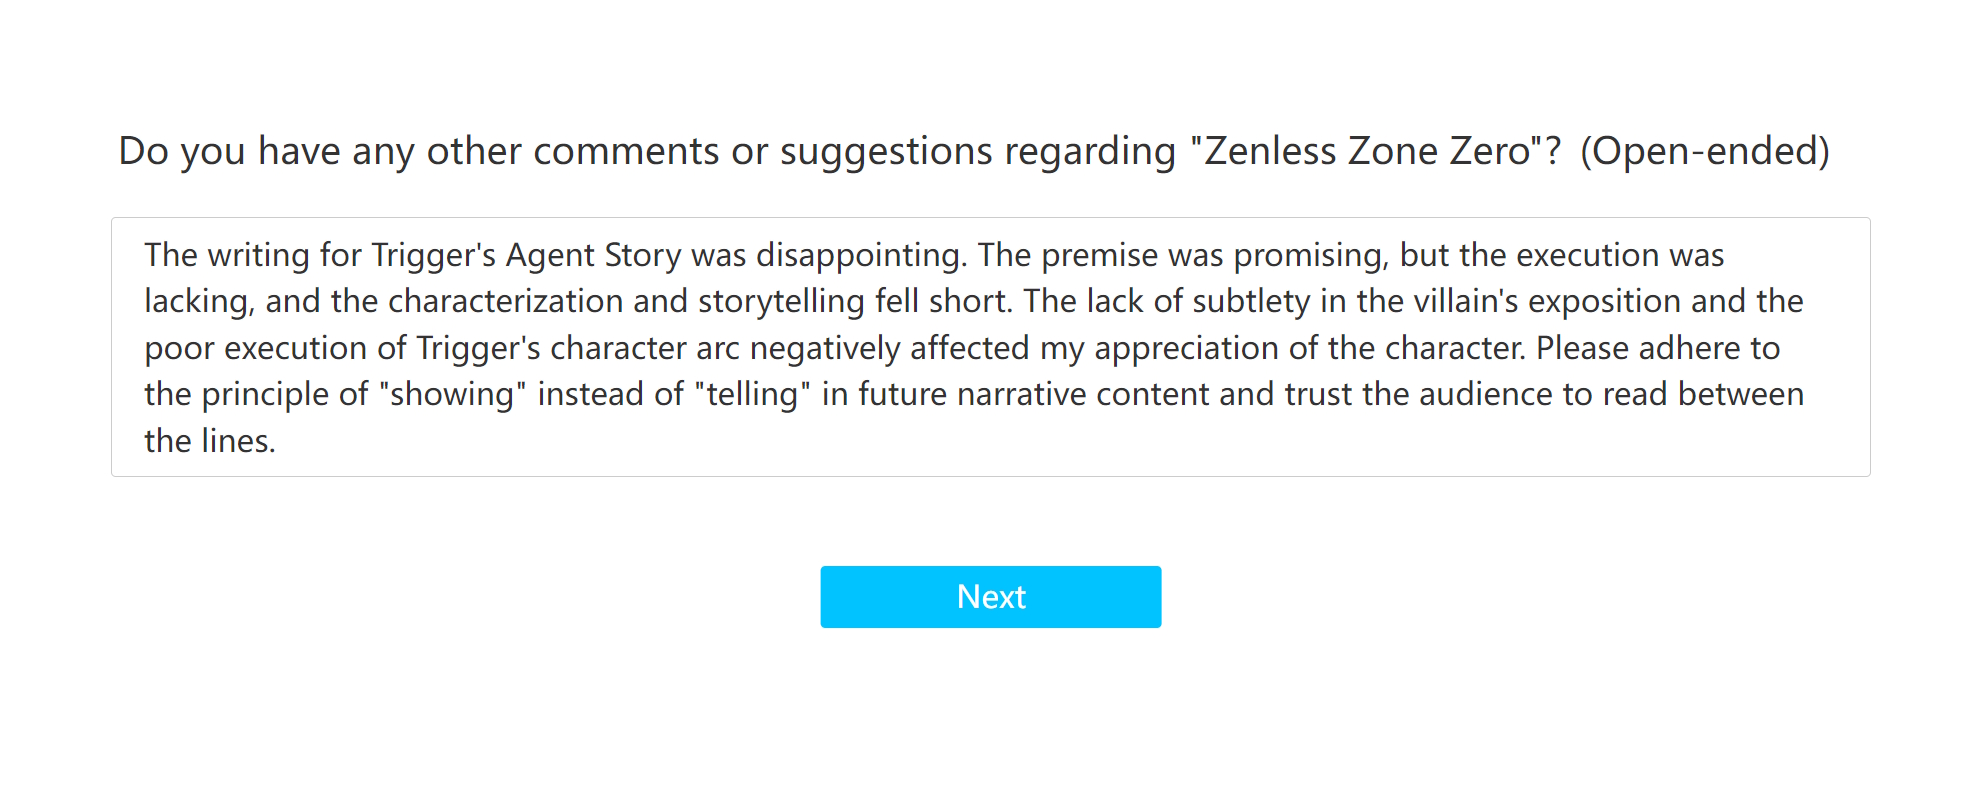Click "Agent Story" in the first line

[x=593, y=255]
